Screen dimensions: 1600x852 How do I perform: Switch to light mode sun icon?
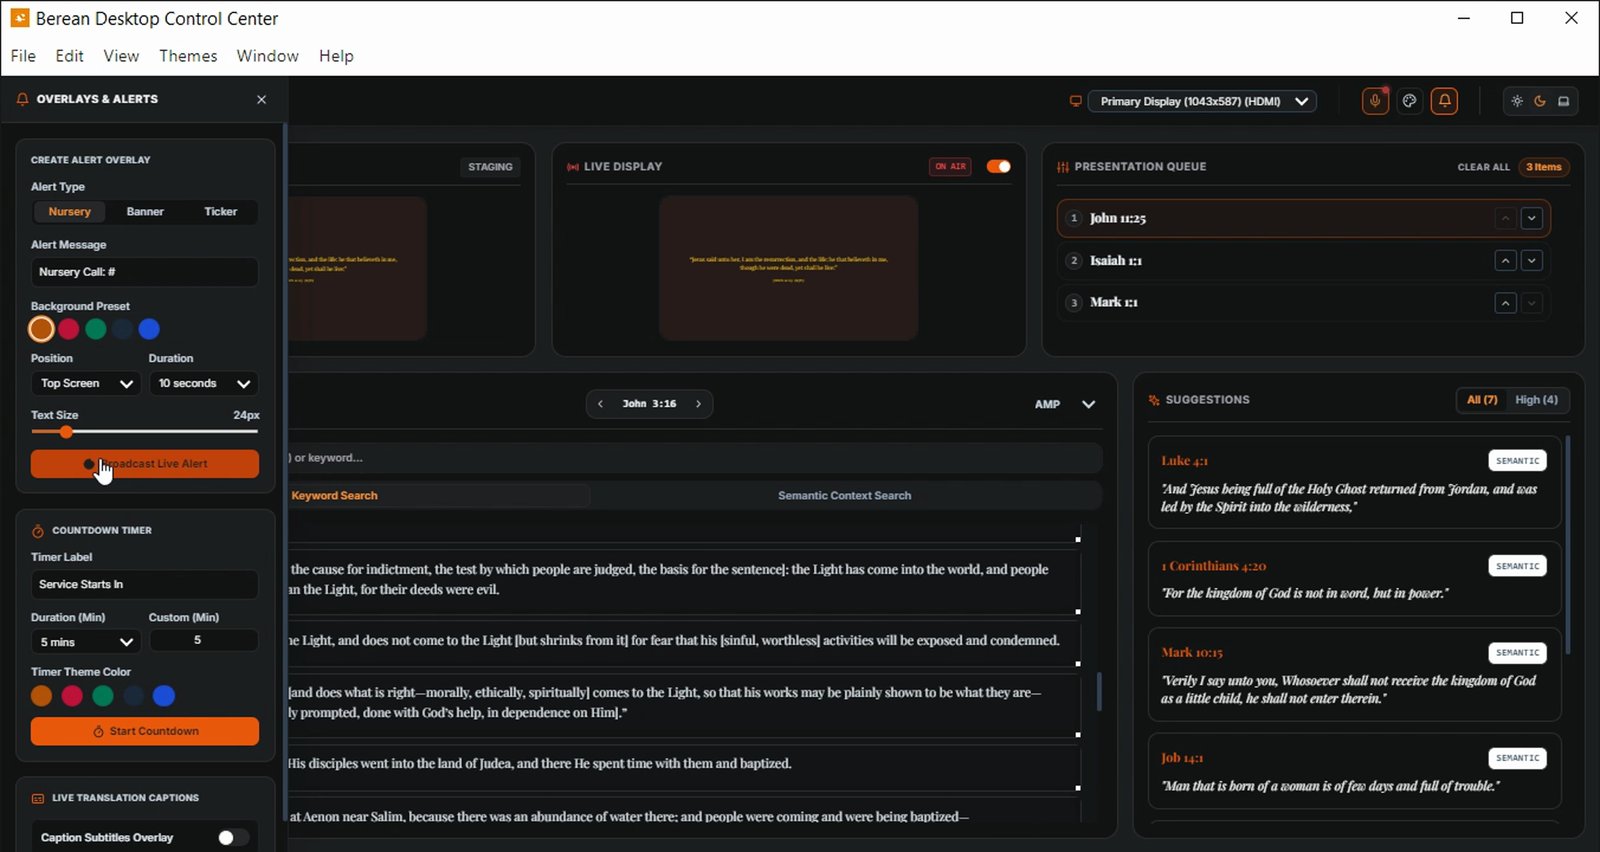1517,101
